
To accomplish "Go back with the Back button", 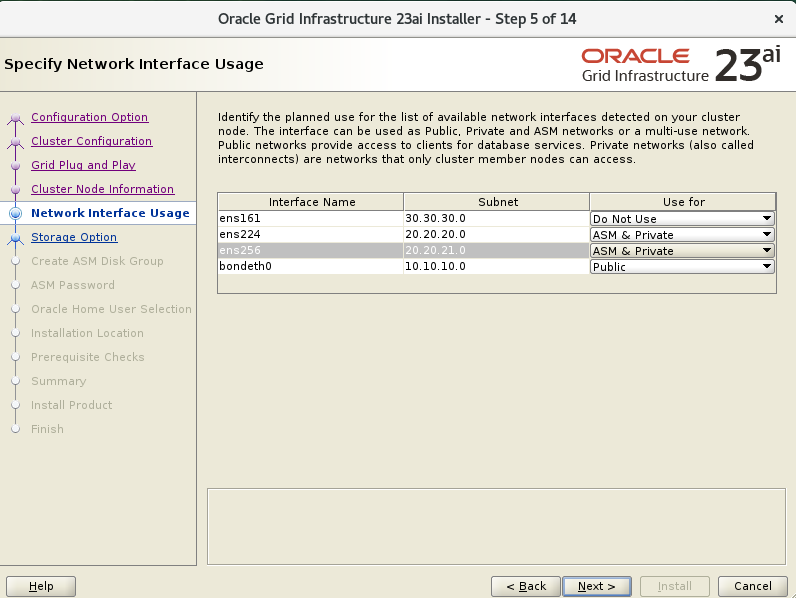I will pos(526,586).
